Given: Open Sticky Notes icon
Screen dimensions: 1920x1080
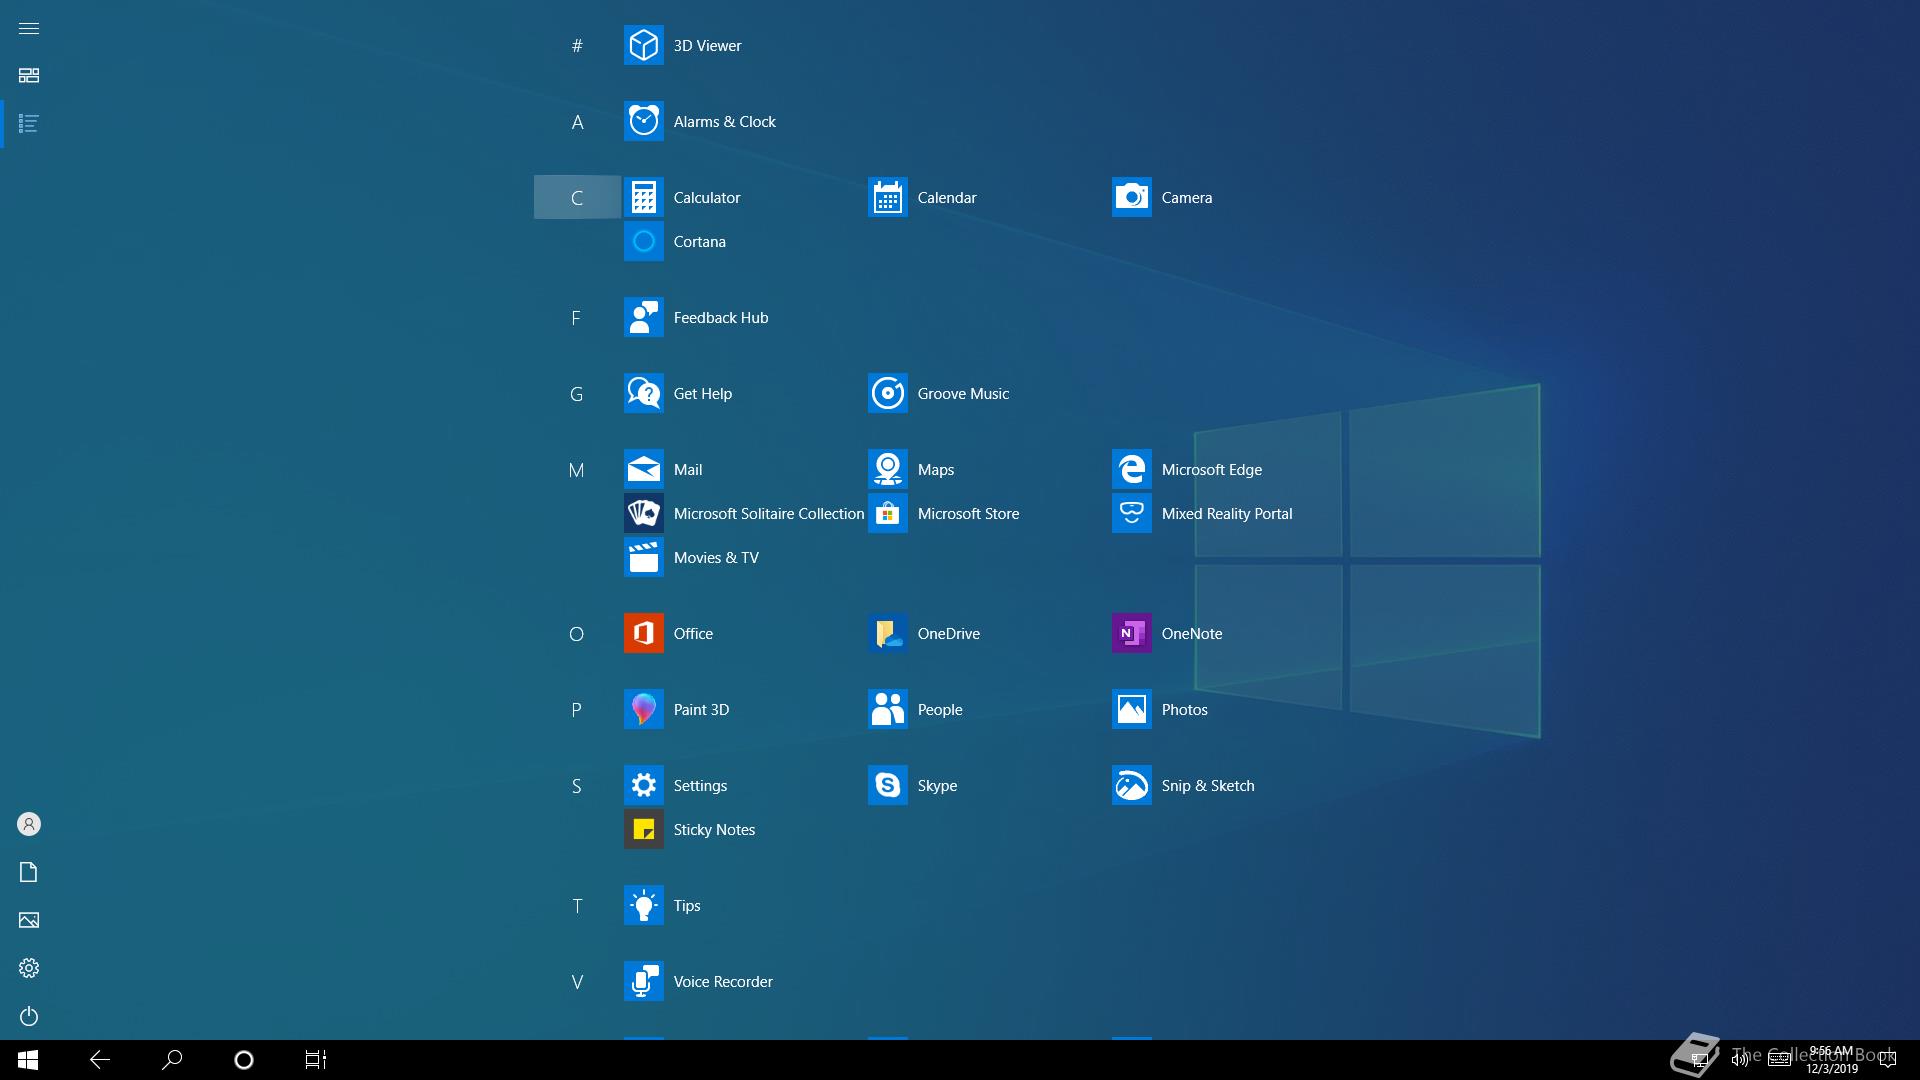Looking at the screenshot, I should point(643,829).
